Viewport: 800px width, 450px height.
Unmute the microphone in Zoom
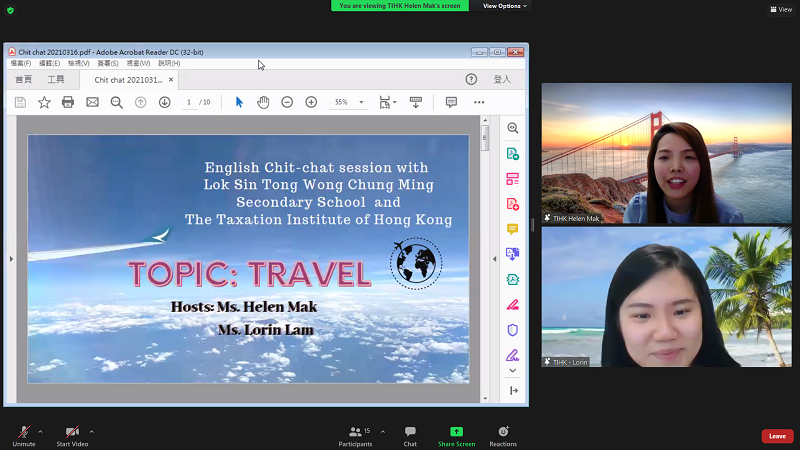click(22, 434)
